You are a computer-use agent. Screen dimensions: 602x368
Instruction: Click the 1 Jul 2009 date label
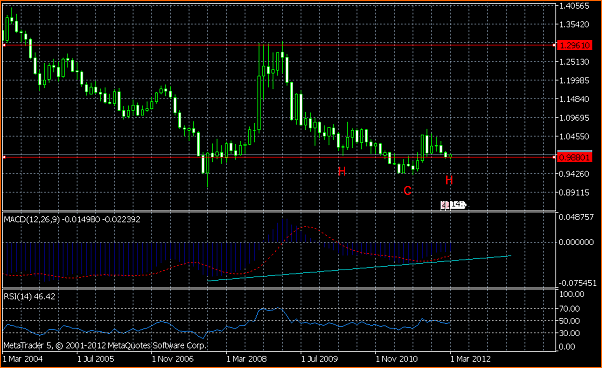319,359
